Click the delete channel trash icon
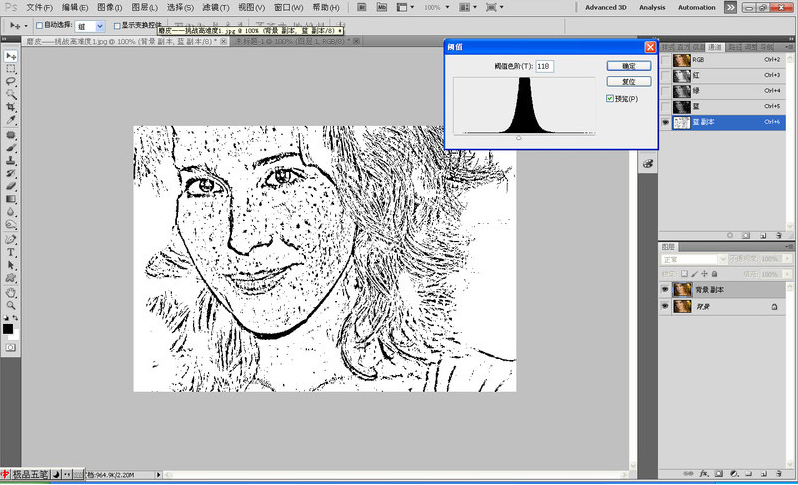 778,236
